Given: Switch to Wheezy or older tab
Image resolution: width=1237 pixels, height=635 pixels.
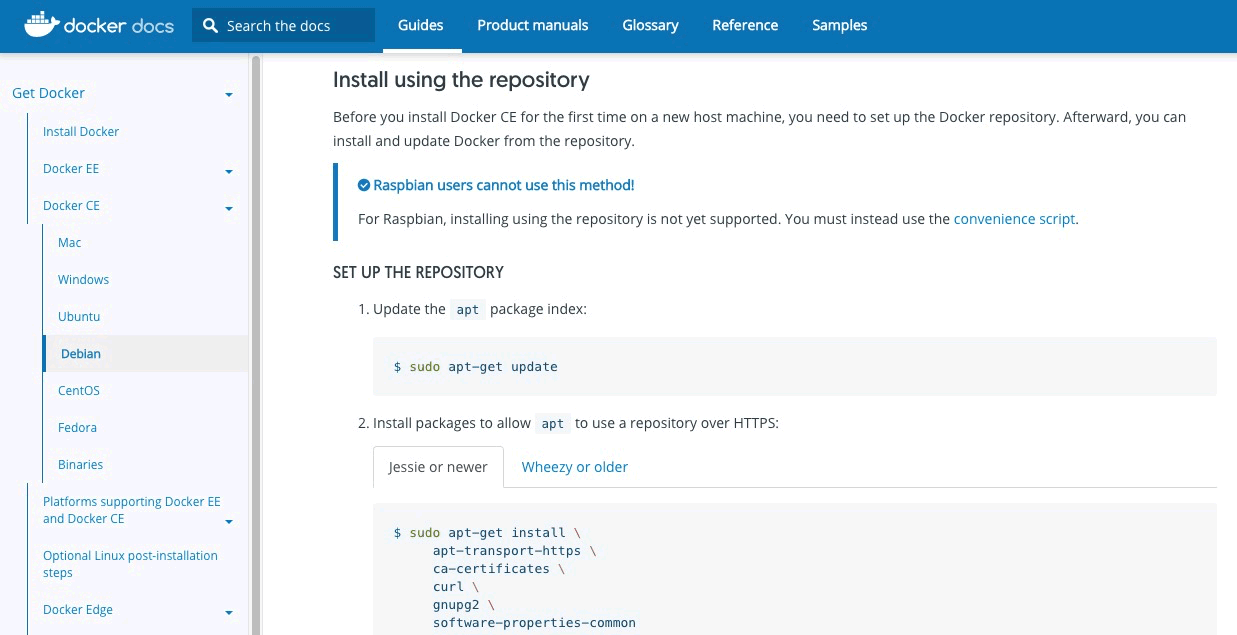Looking at the screenshot, I should [574, 467].
